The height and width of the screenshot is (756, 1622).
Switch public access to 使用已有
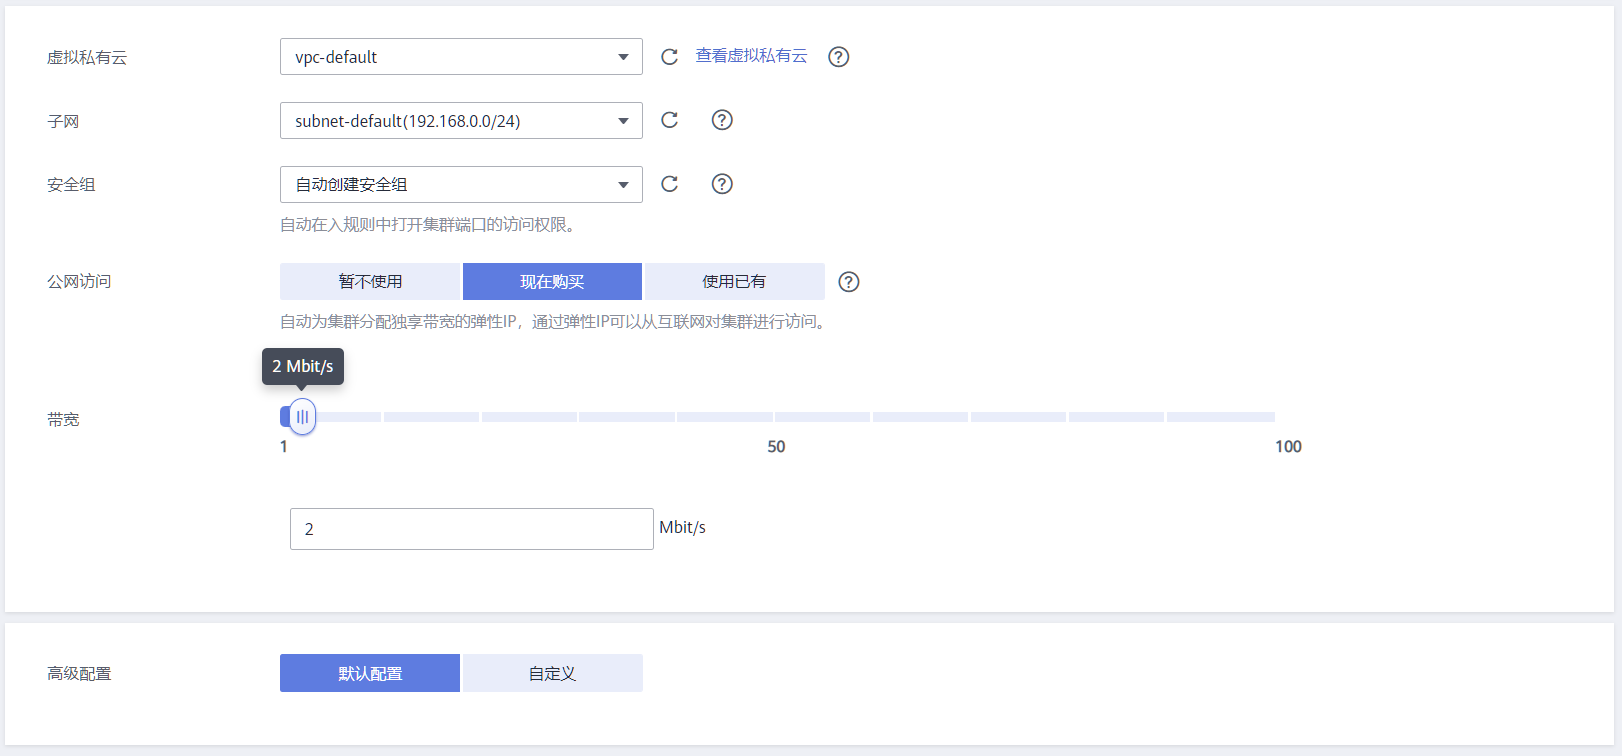pos(734,282)
